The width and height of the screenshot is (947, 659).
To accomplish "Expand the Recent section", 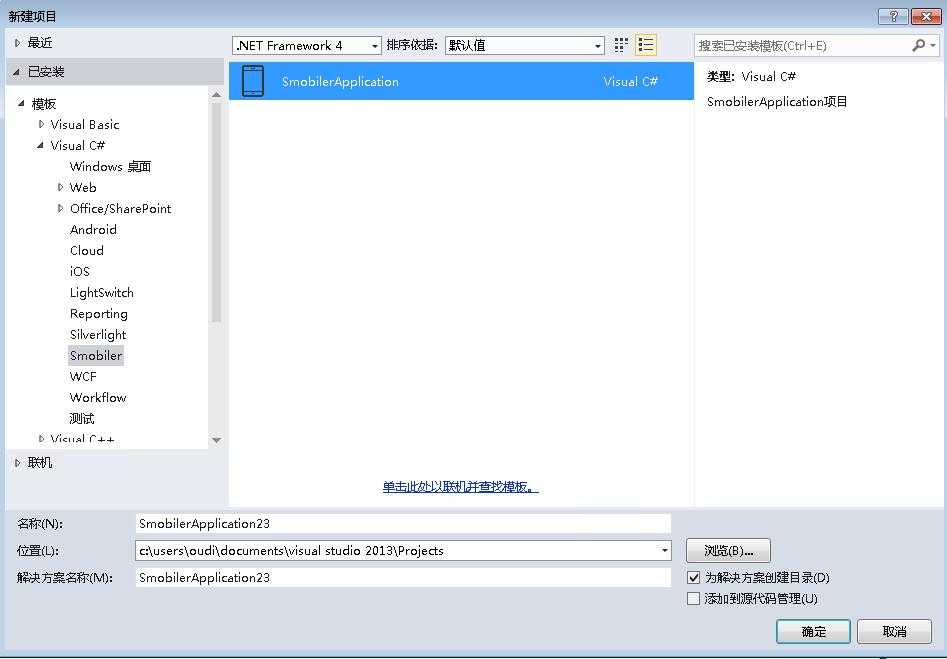I will tap(17, 42).
